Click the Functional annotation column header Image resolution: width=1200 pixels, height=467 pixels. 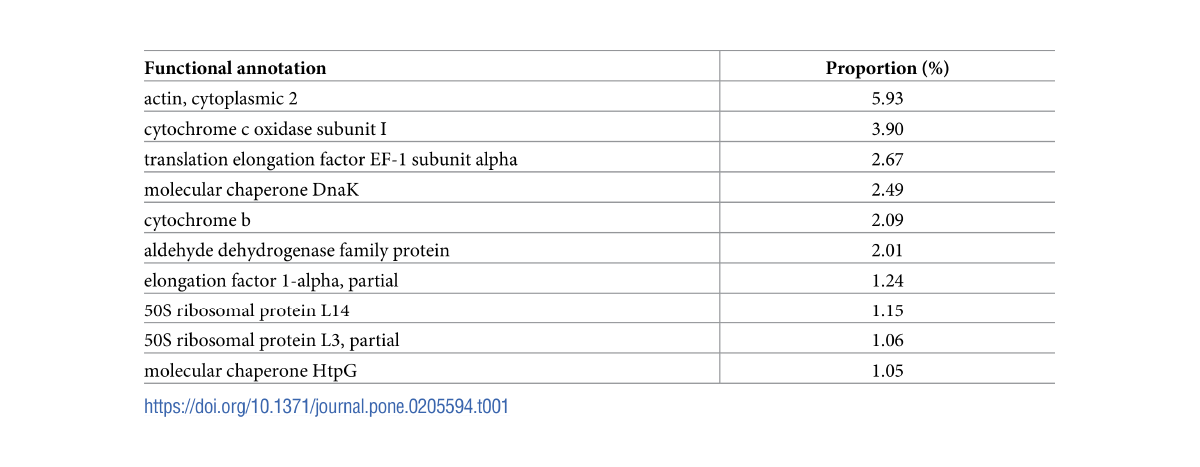235,68
